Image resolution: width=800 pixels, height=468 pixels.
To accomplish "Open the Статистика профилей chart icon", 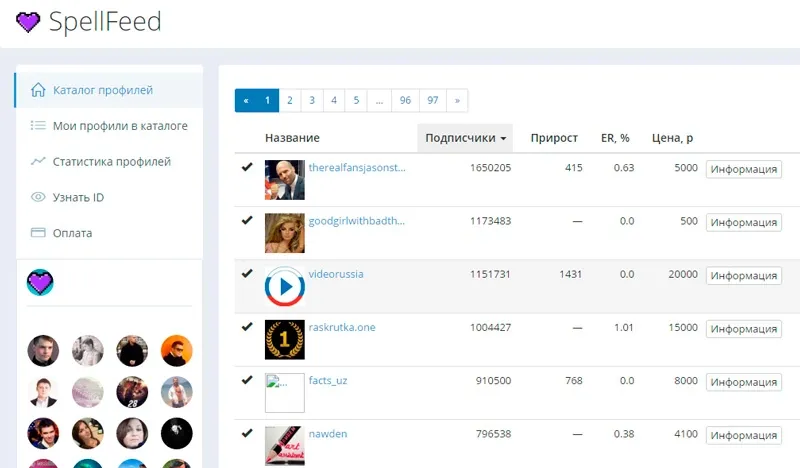I will click(x=38, y=161).
